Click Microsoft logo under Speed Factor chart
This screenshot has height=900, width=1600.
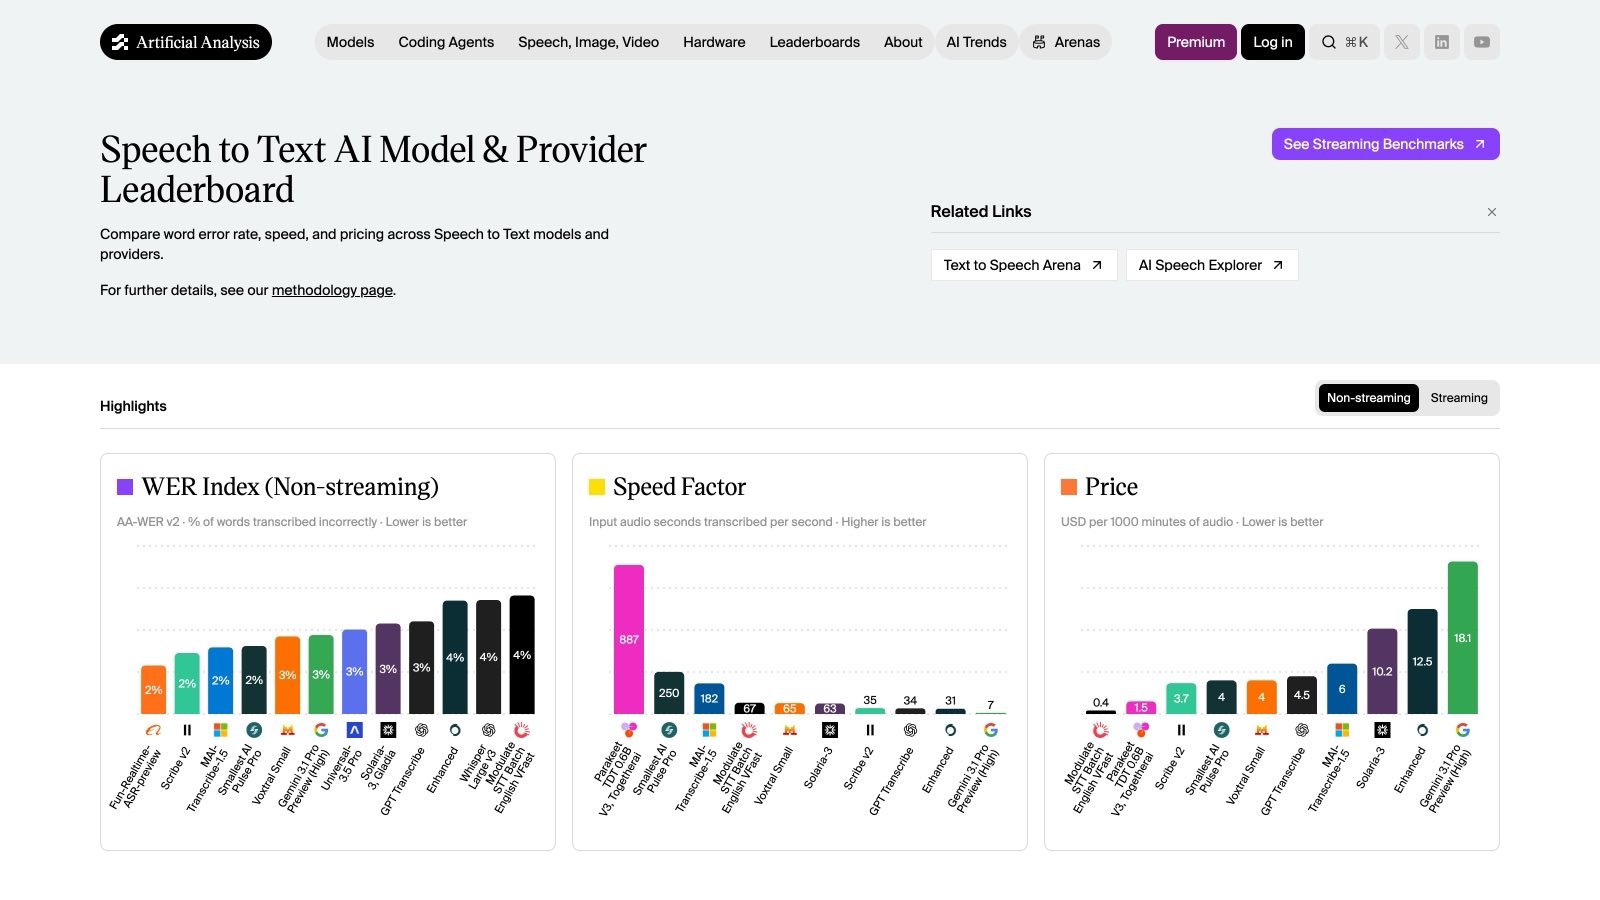pos(709,730)
